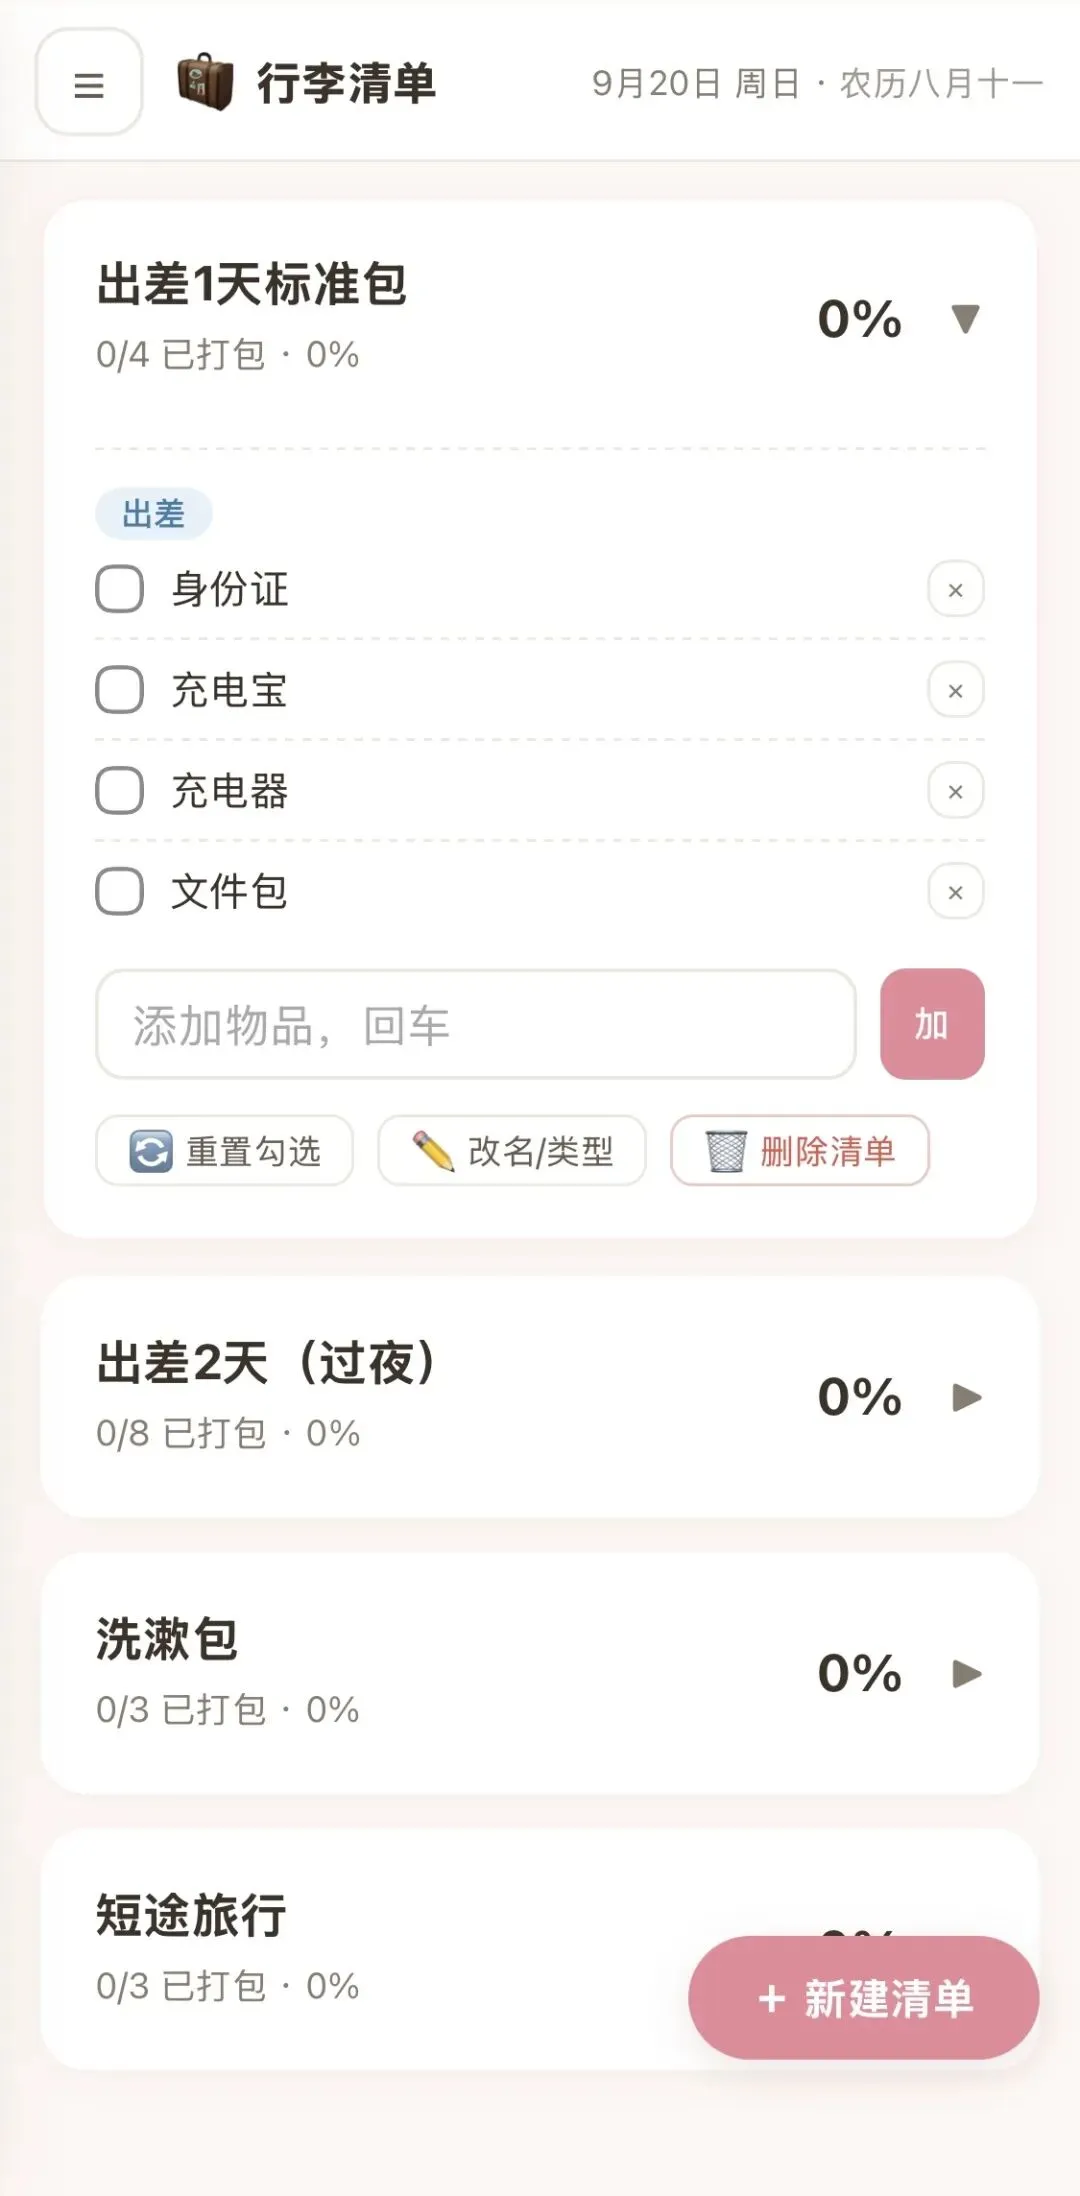Expand the 洗漱包 list
1080x2196 pixels.
967,1673
